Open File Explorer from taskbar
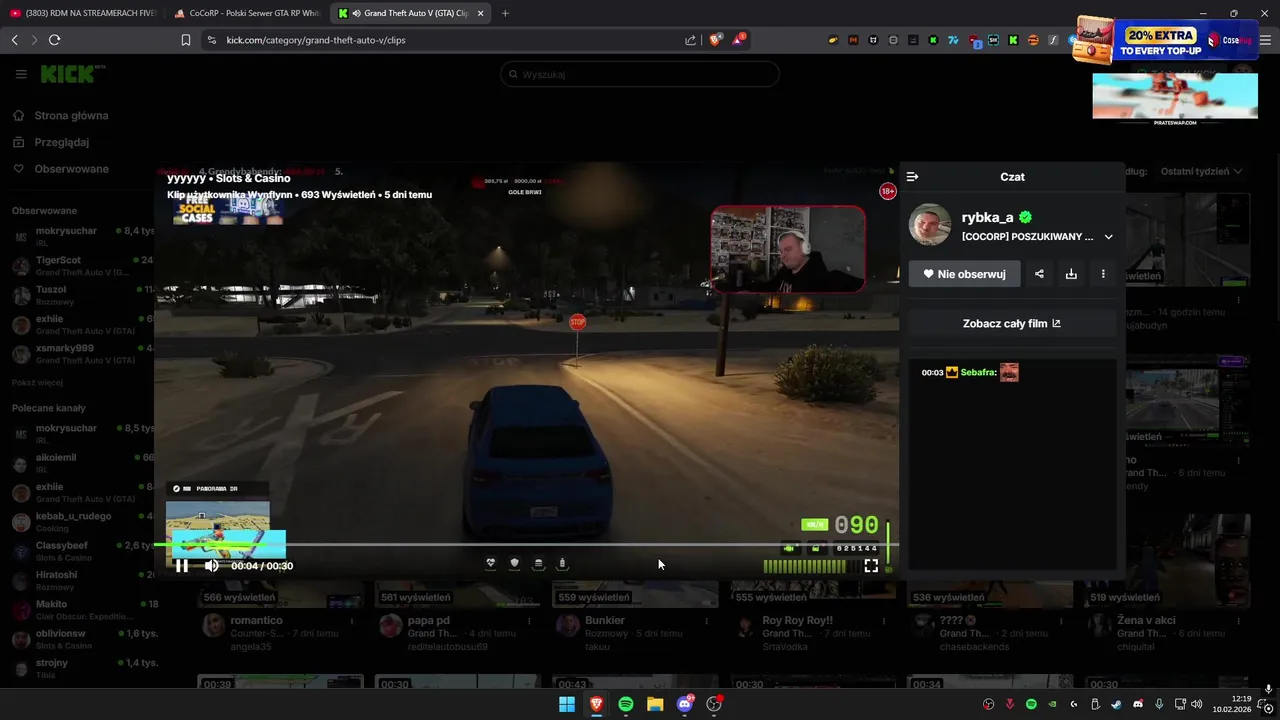 pos(655,704)
